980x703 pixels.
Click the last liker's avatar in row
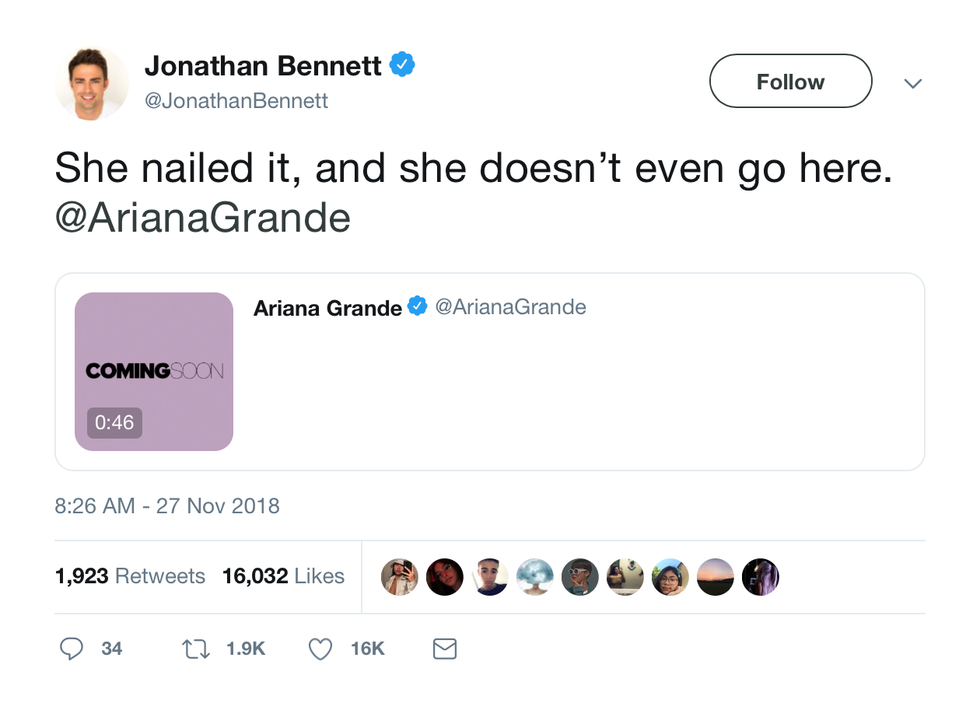(x=760, y=577)
